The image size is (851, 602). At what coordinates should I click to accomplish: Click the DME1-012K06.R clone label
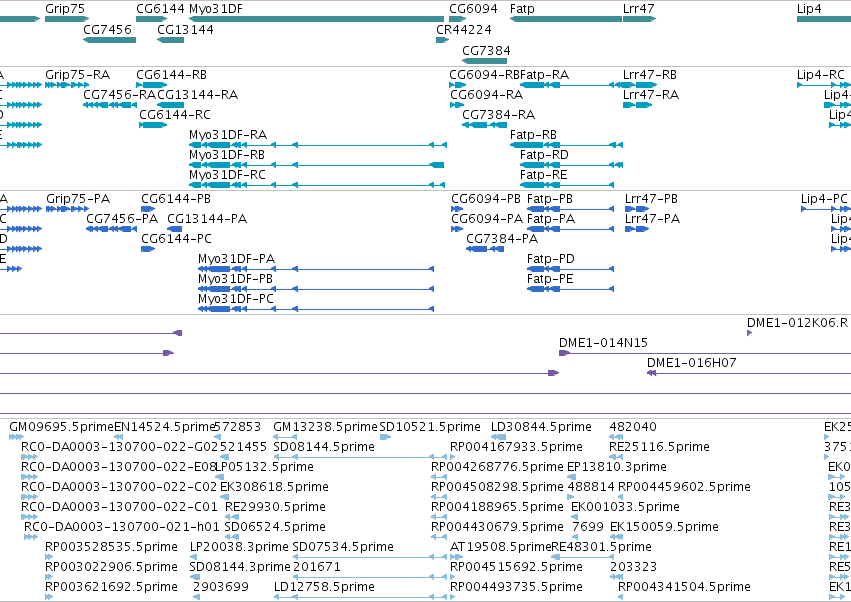[x=797, y=322]
